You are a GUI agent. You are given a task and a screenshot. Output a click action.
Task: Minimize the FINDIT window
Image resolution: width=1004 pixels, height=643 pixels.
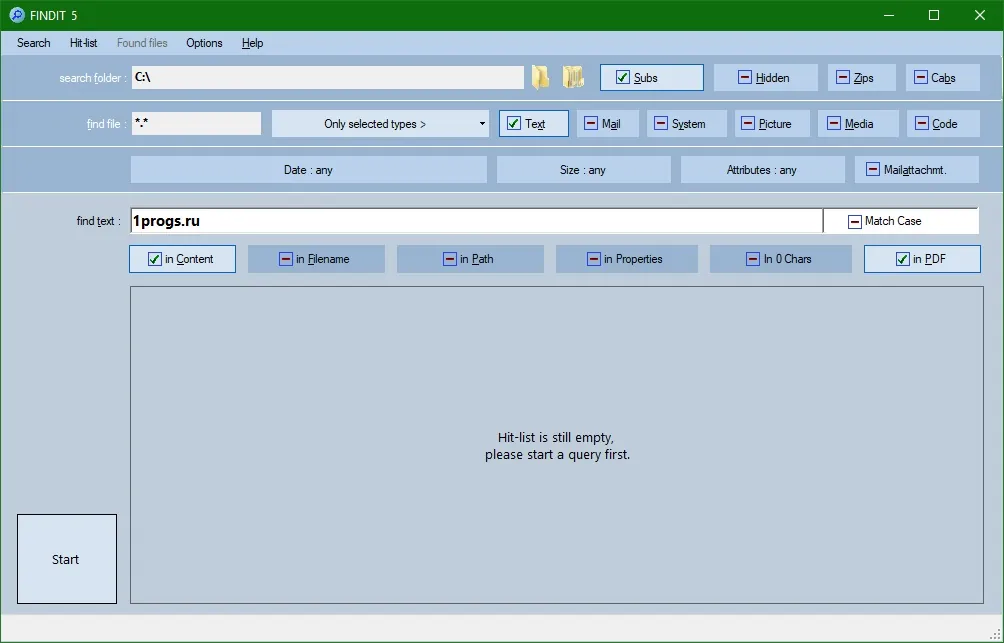[x=889, y=15]
